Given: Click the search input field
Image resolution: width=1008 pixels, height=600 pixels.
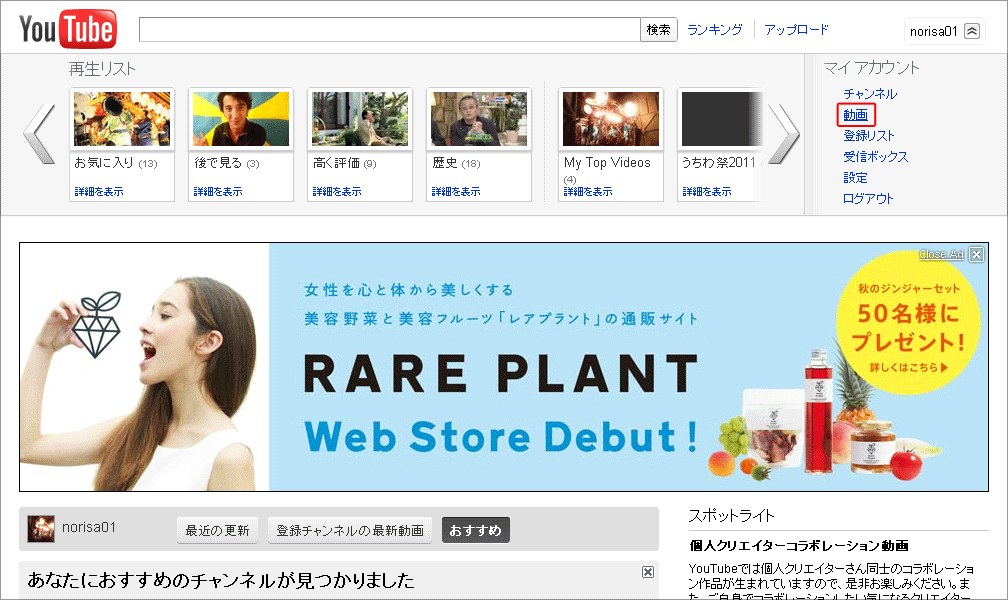Looking at the screenshot, I should 390,30.
